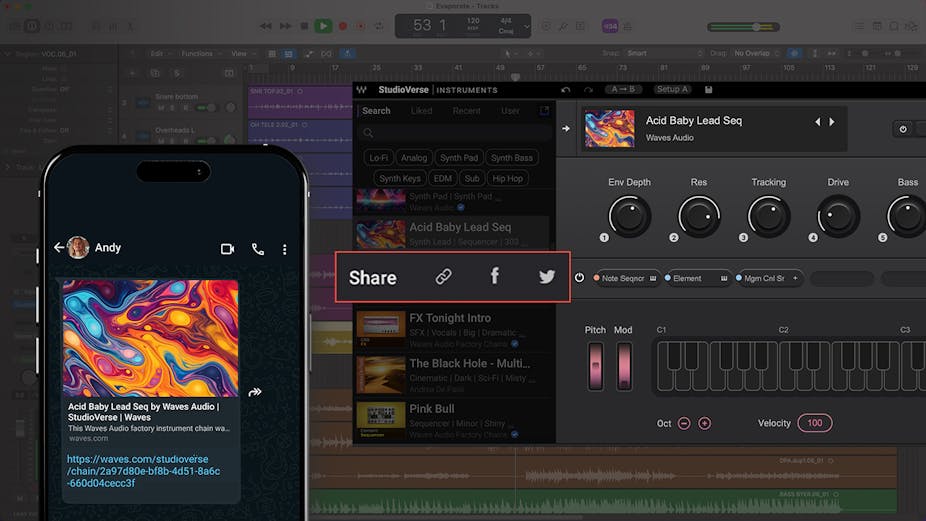
Task: Click the StudioVerse preset search field
Action: point(455,133)
